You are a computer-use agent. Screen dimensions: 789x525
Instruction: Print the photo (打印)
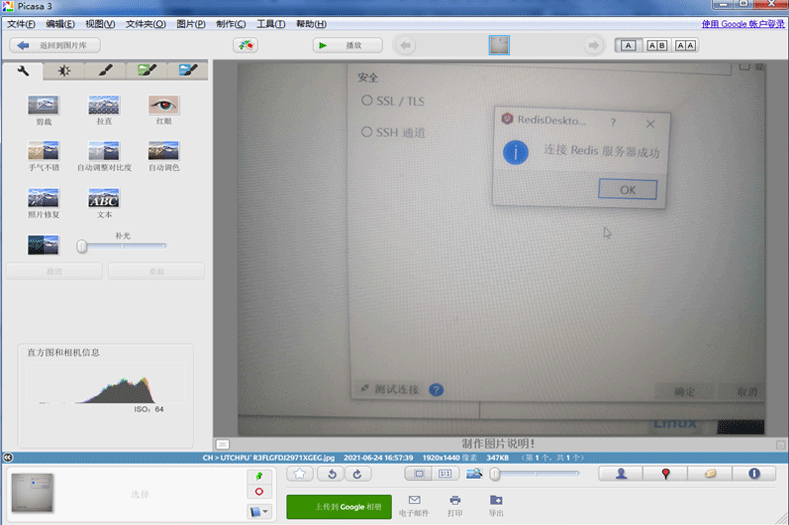(x=455, y=505)
